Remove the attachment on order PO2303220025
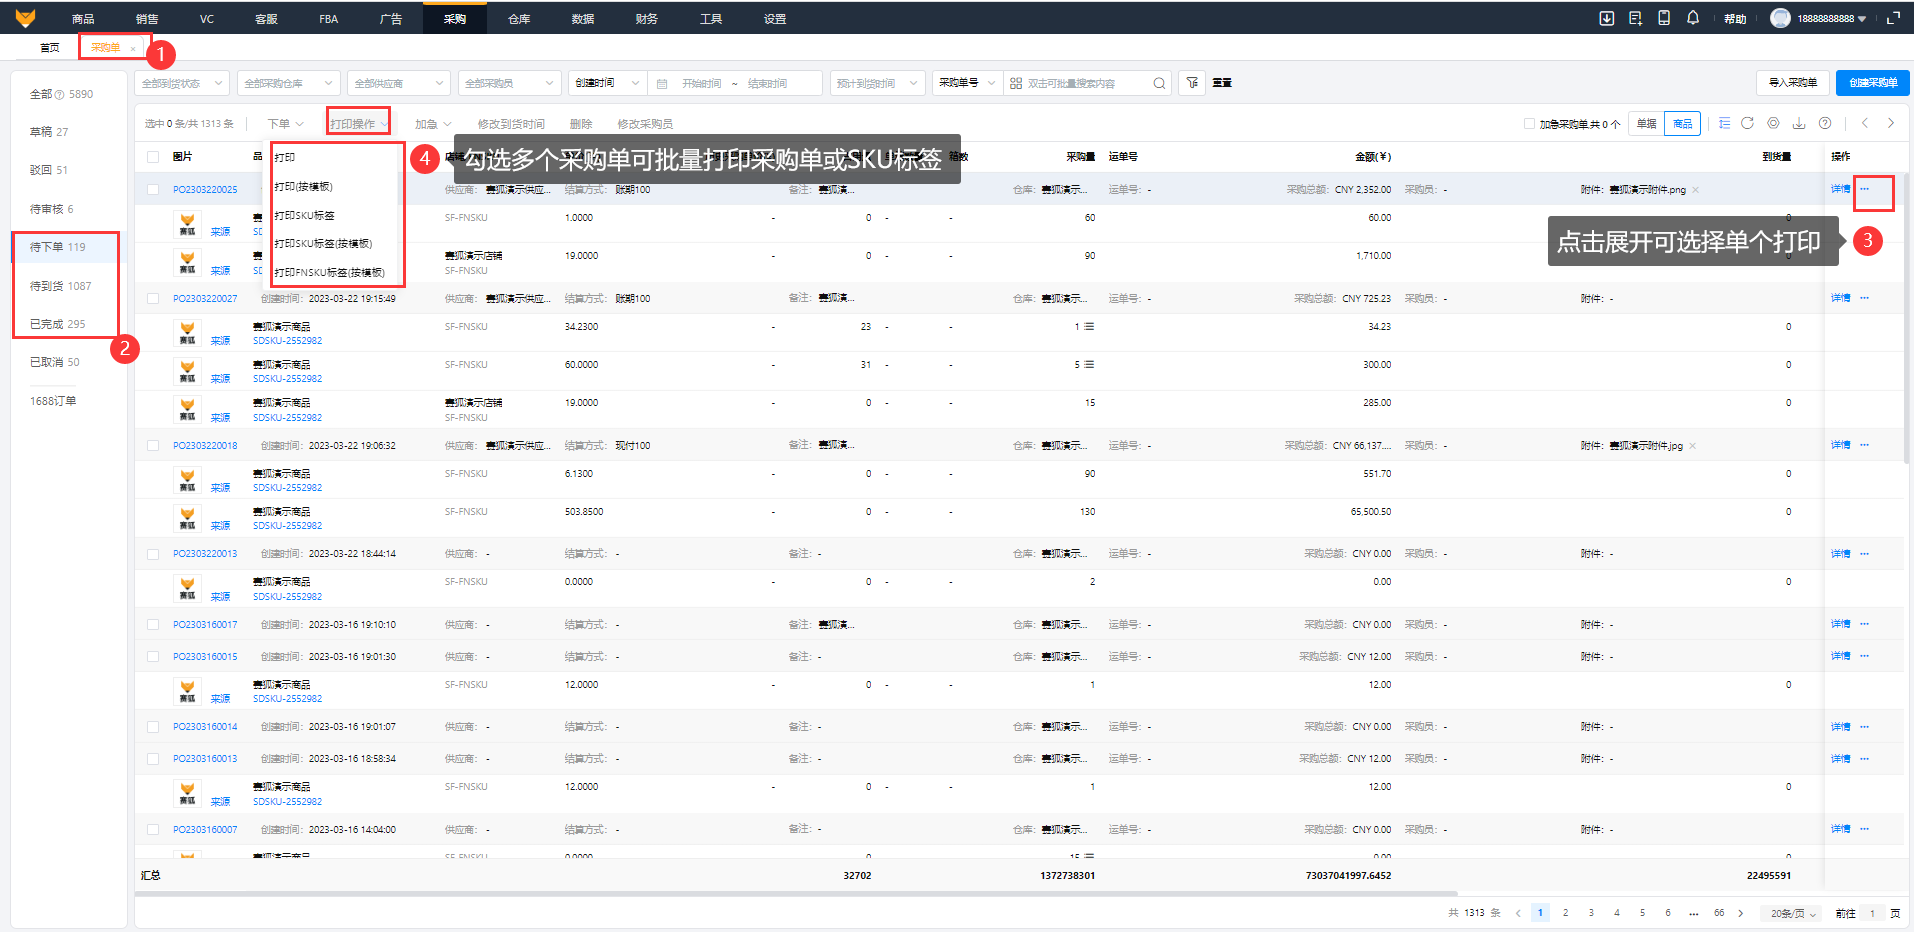This screenshot has height=932, width=1914. pos(1695,190)
